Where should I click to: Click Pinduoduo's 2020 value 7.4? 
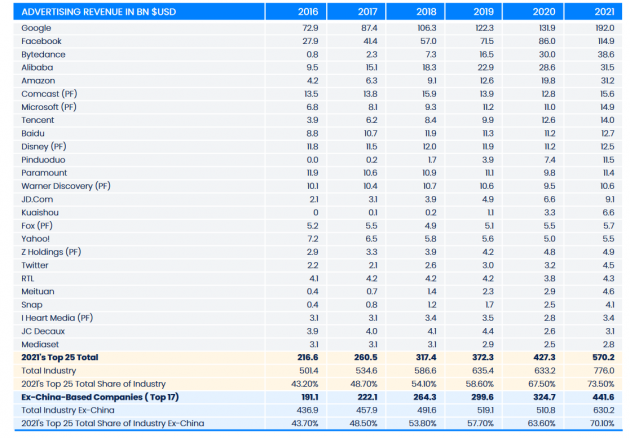550,160
